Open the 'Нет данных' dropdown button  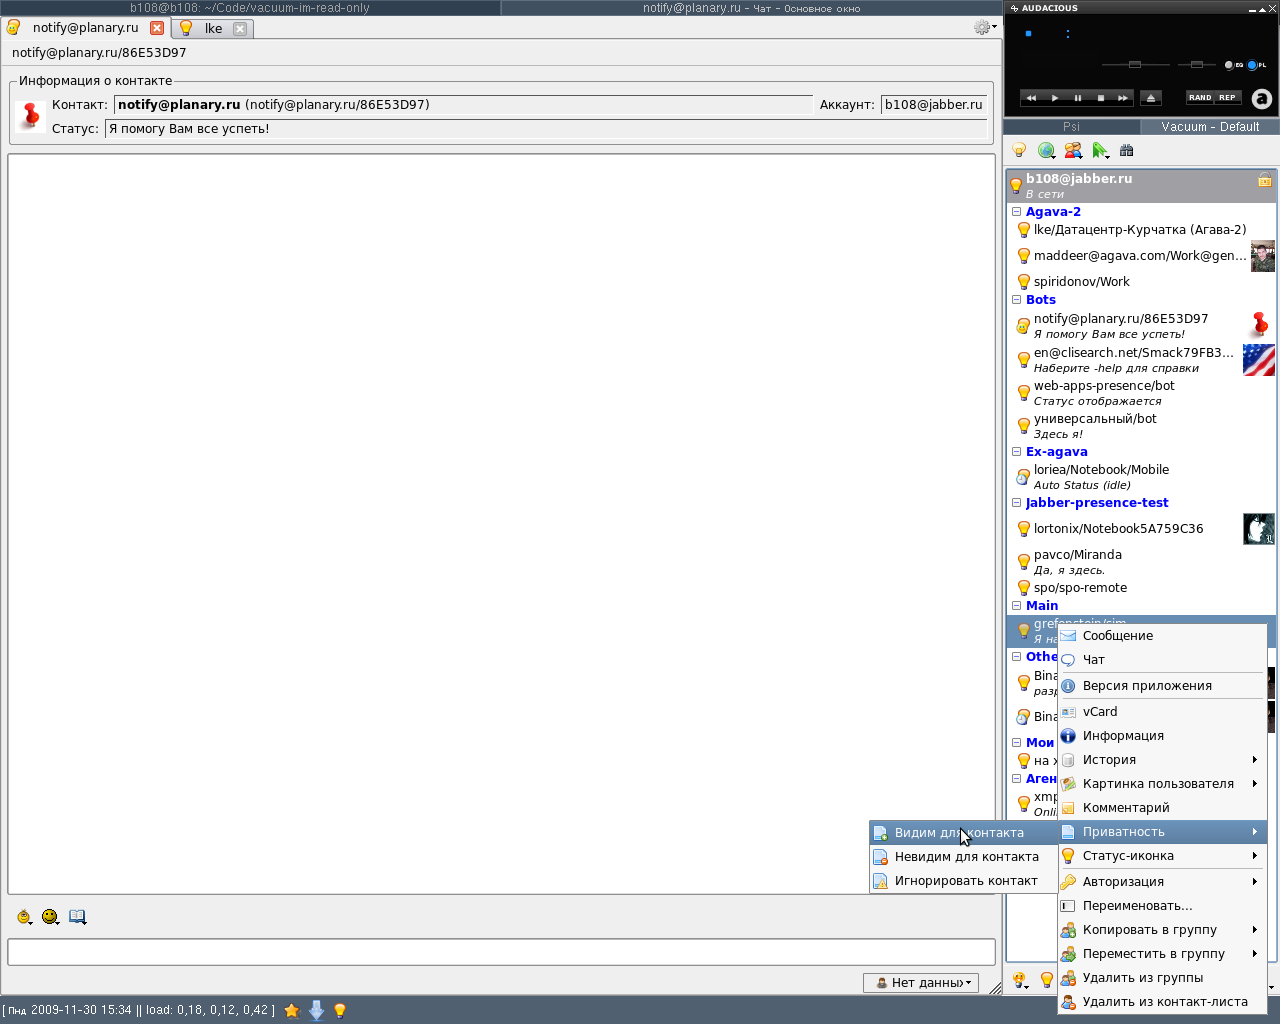click(x=921, y=983)
